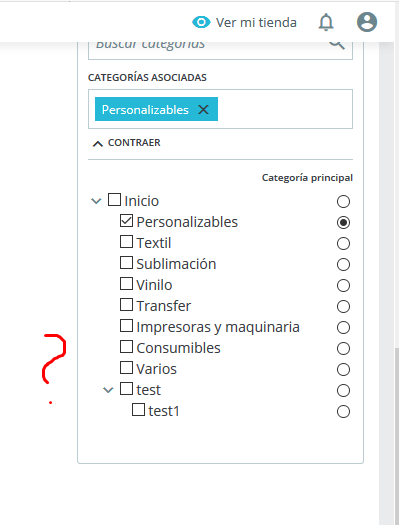This screenshot has width=399, height=525.
Task: Open the user profile avatar icon
Action: coord(367,22)
